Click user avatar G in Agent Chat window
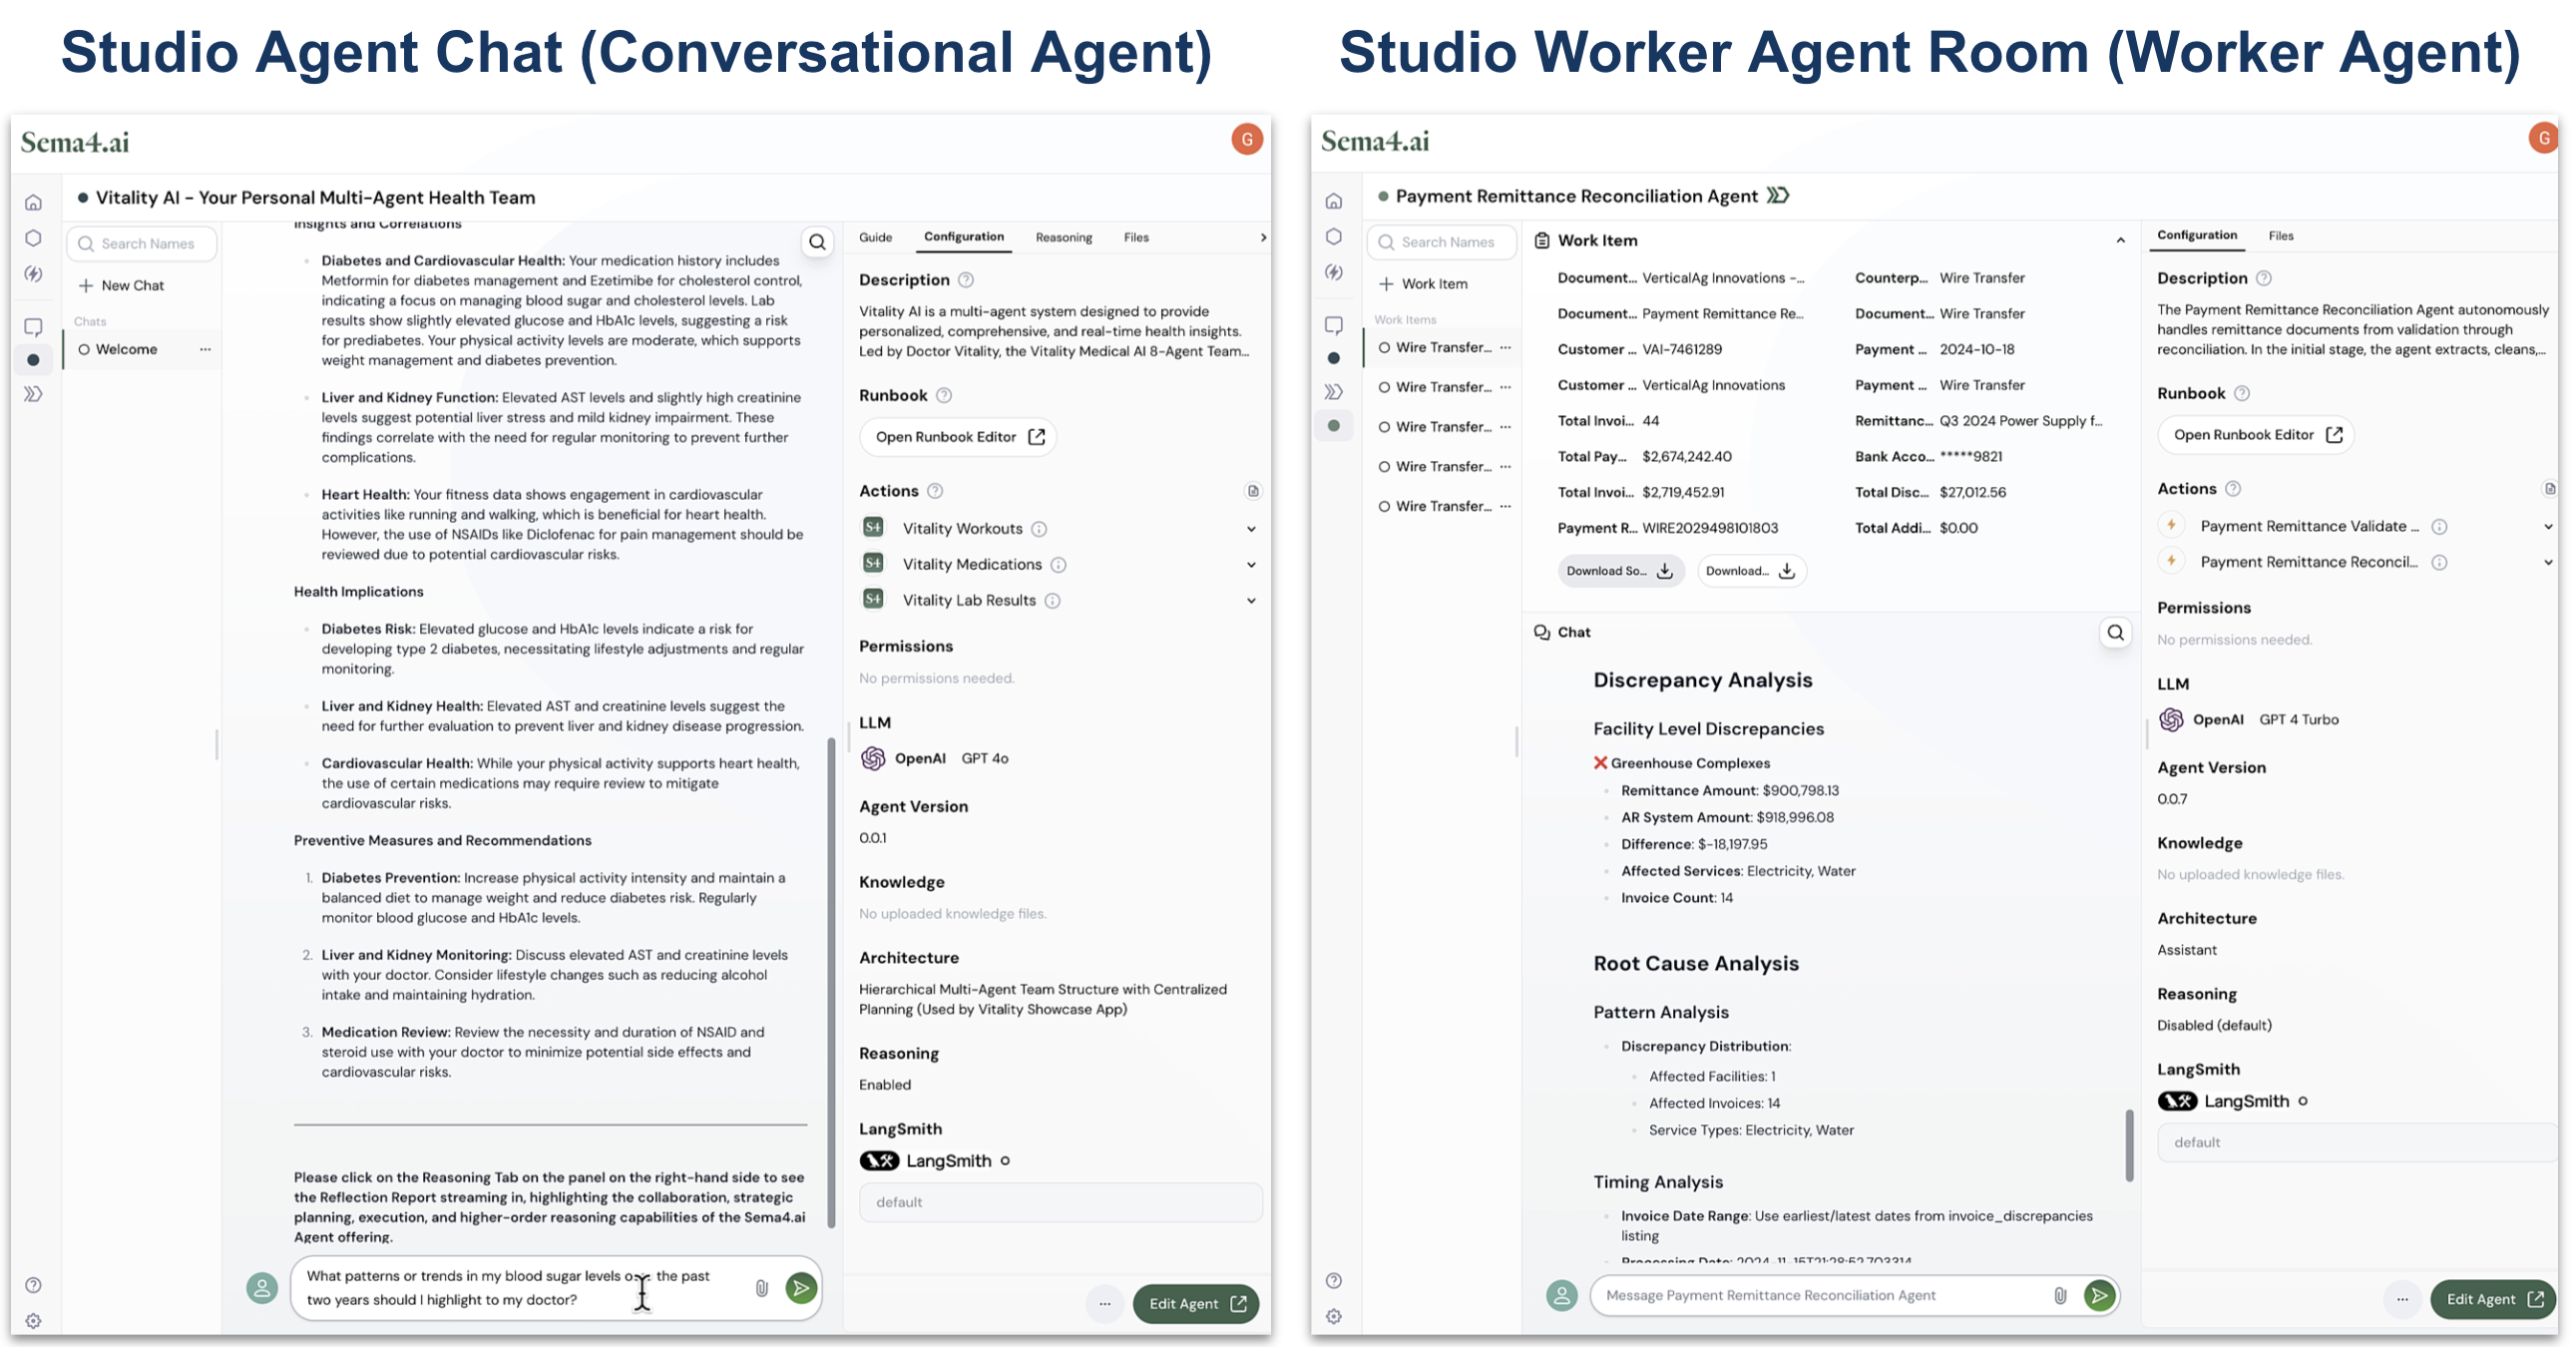Screen dimensions: 2576x1347 click(1247, 140)
